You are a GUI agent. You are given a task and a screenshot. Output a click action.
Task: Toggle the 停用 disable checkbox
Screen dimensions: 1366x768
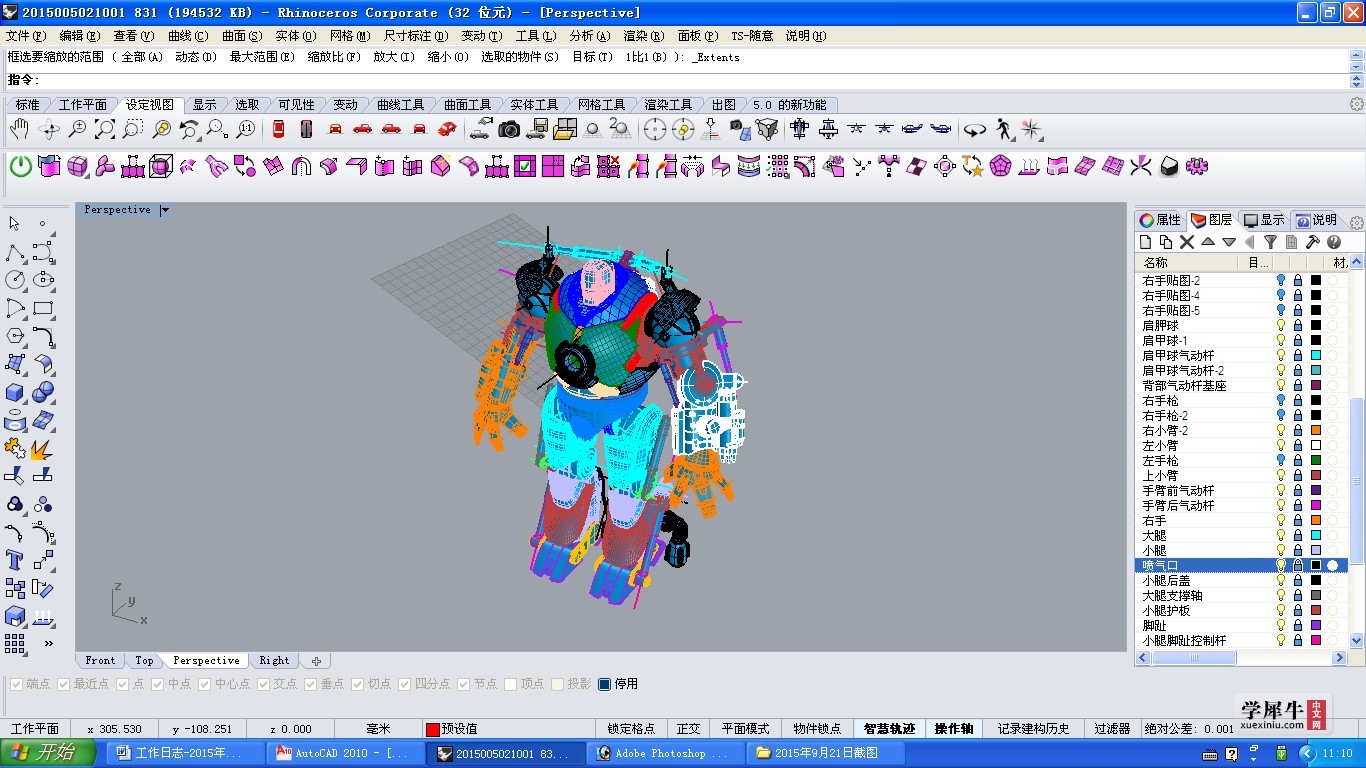click(x=604, y=684)
